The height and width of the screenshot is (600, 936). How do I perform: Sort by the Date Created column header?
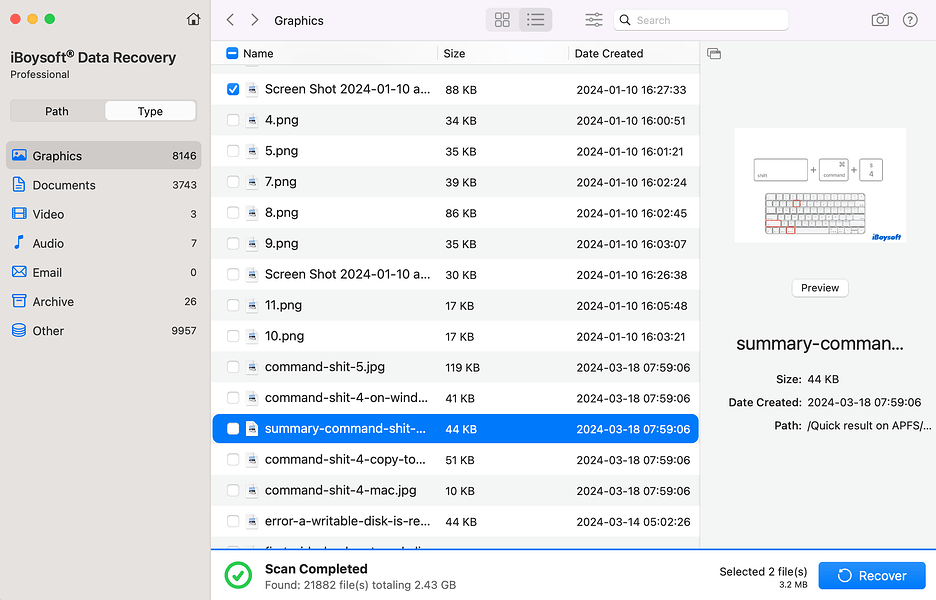pyautogui.click(x=609, y=53)
